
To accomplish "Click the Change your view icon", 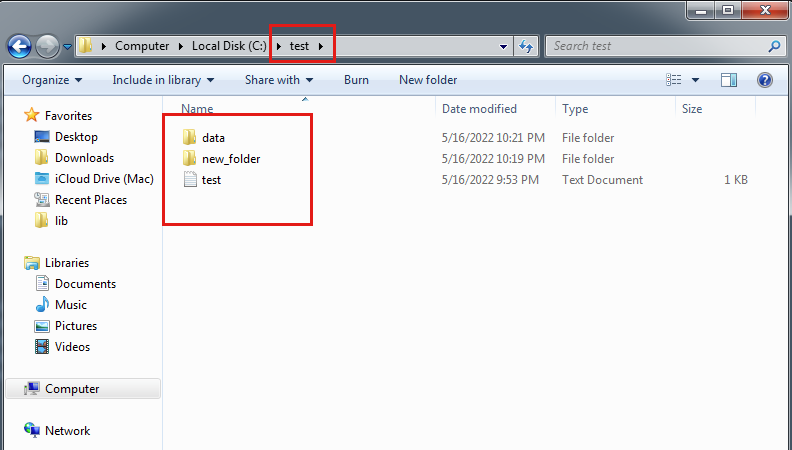I will [674, 80].
